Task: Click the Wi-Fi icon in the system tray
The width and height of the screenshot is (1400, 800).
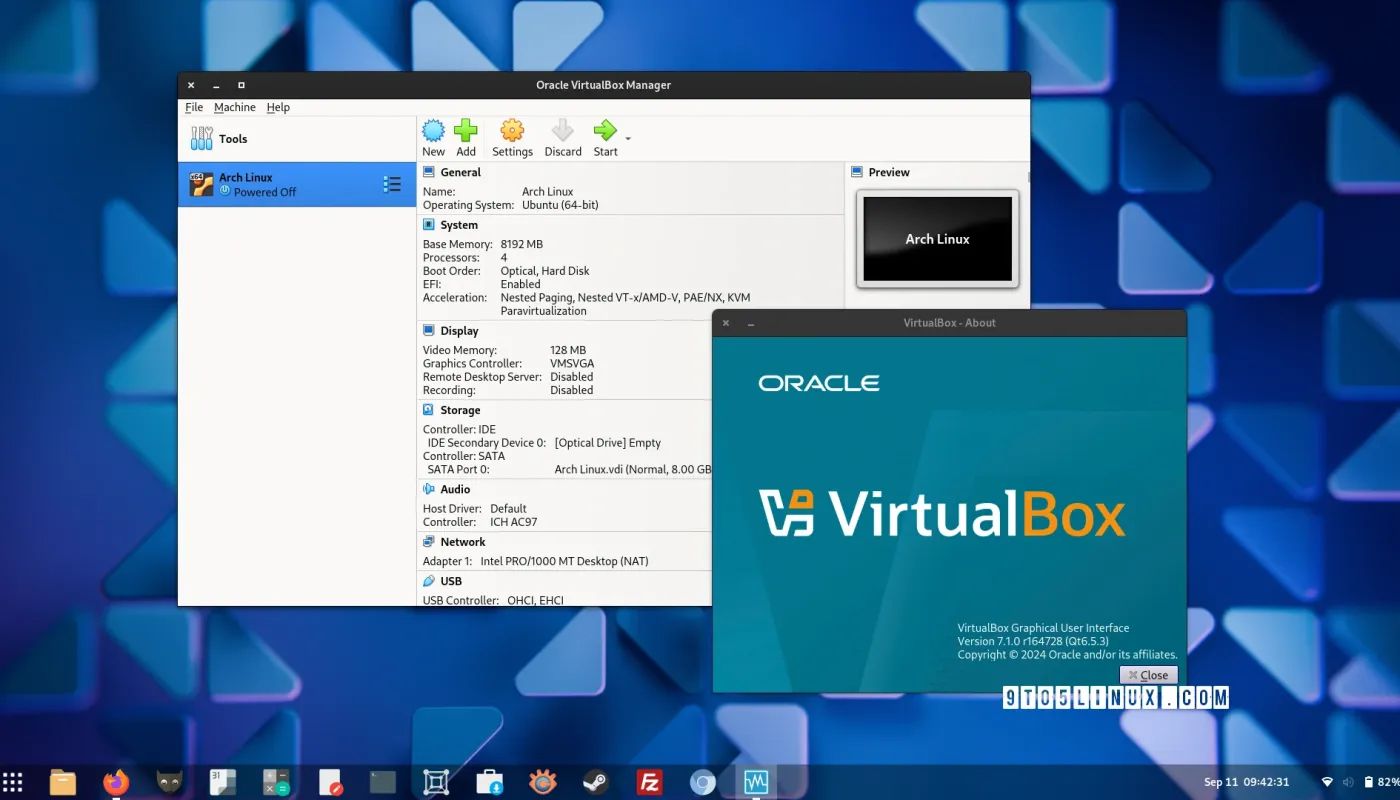Action: [1327, 782]
